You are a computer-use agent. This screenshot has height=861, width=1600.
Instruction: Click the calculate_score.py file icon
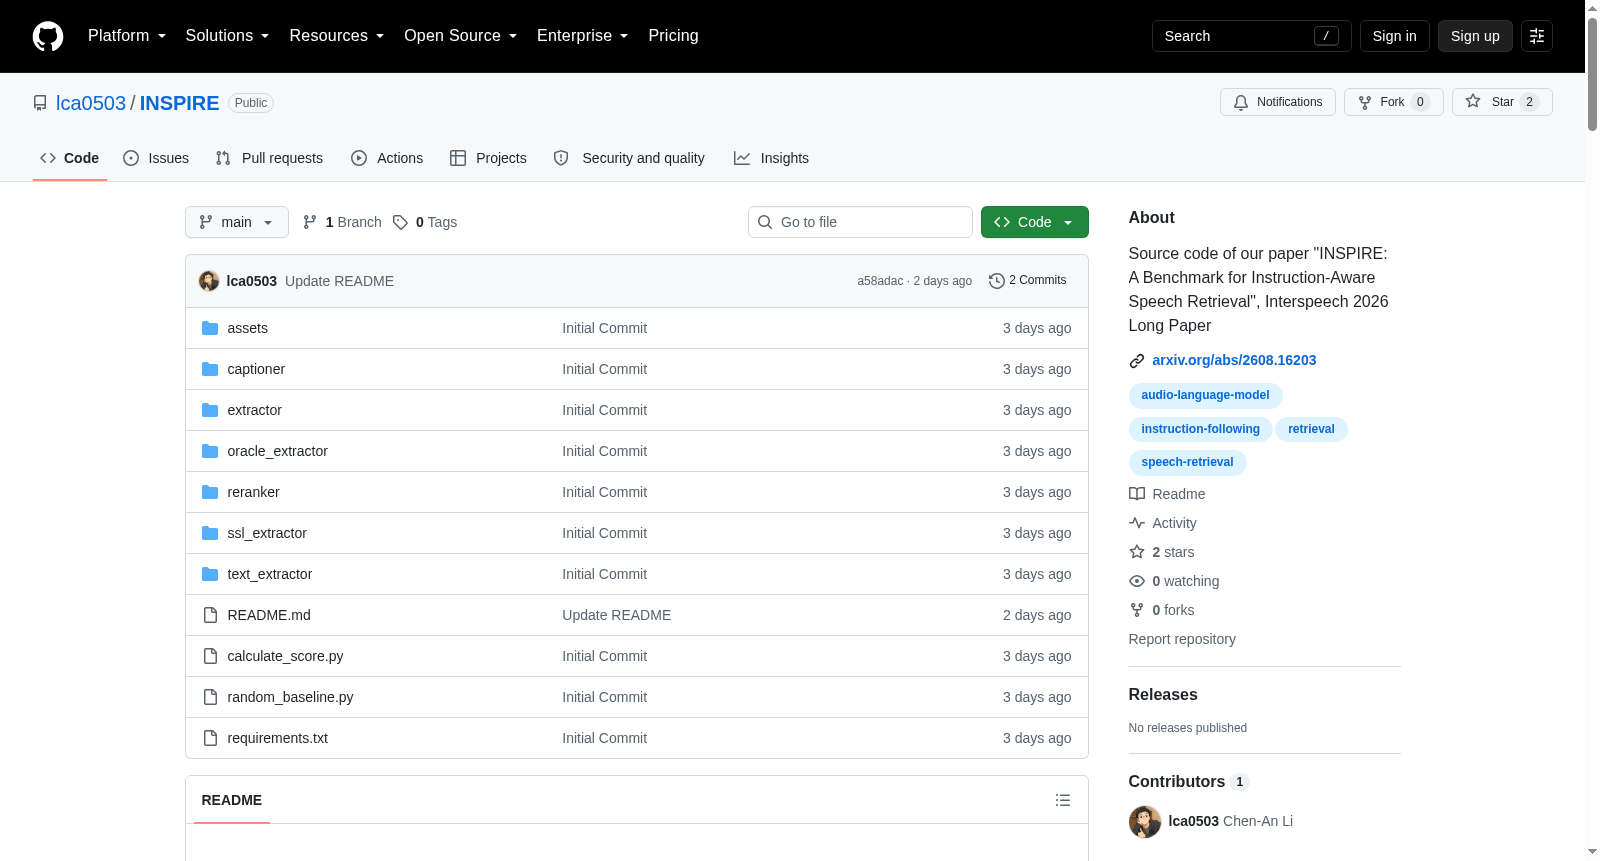[210, 656]
